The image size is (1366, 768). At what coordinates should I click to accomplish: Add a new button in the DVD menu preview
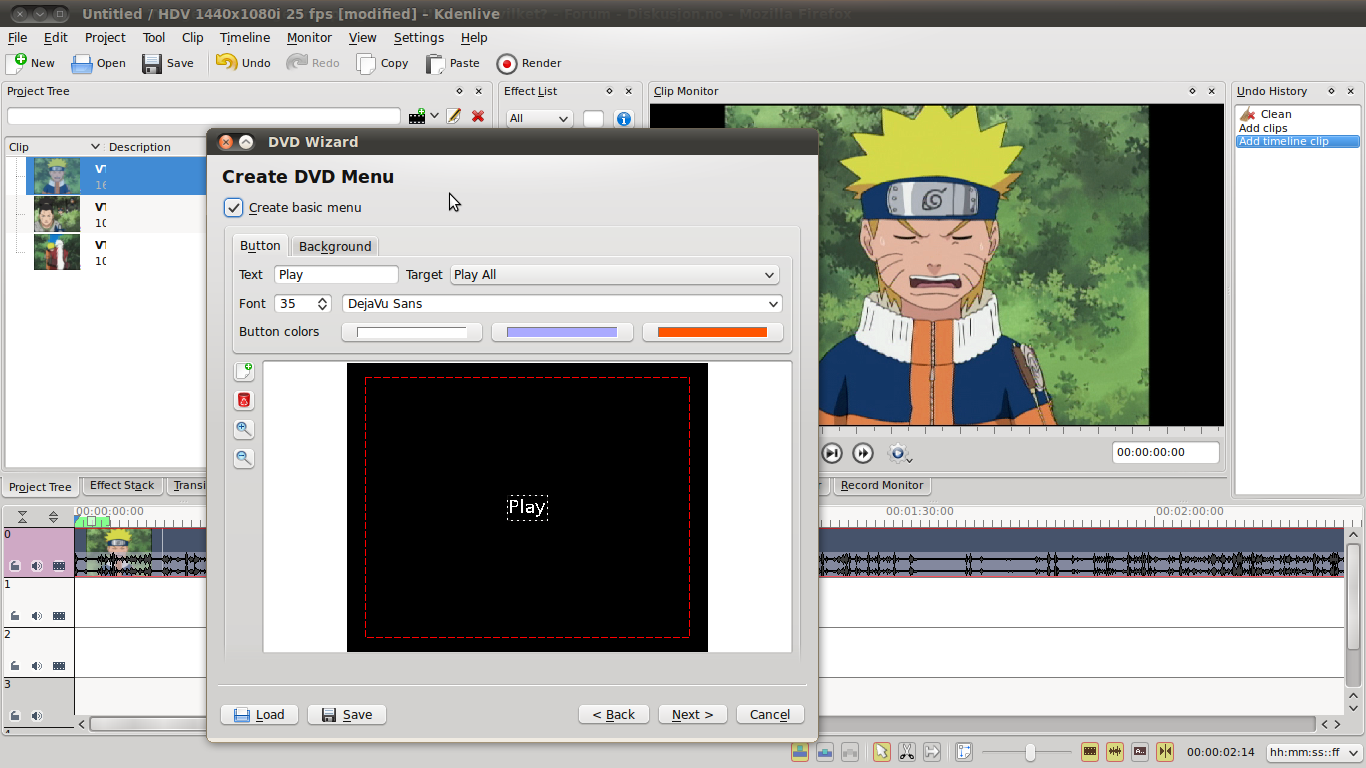point(243,372)
